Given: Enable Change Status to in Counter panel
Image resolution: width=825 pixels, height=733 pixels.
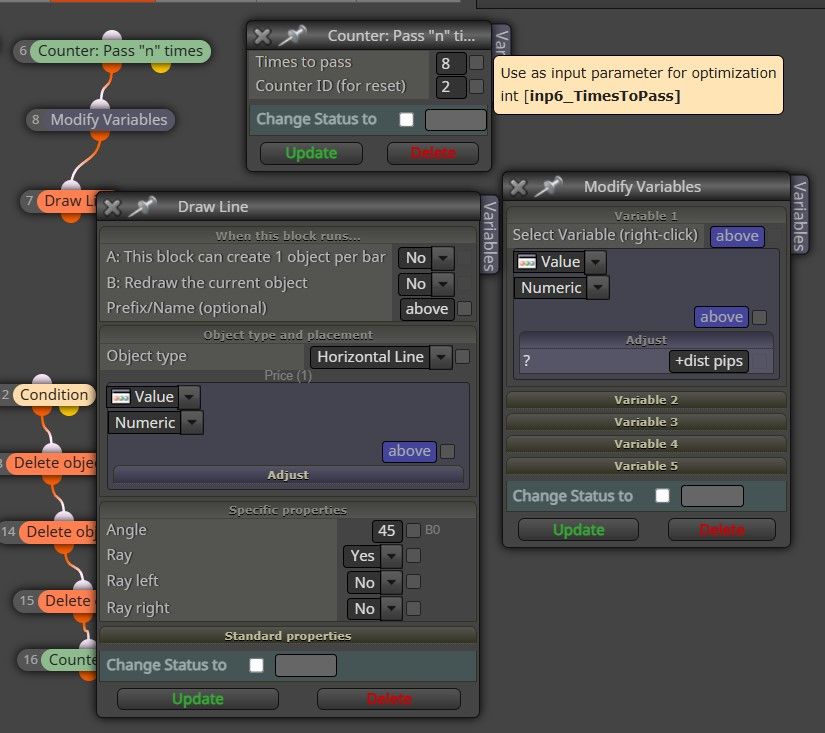Looking at the screenshot, I should pyautogui.click(x=407, y=120).
